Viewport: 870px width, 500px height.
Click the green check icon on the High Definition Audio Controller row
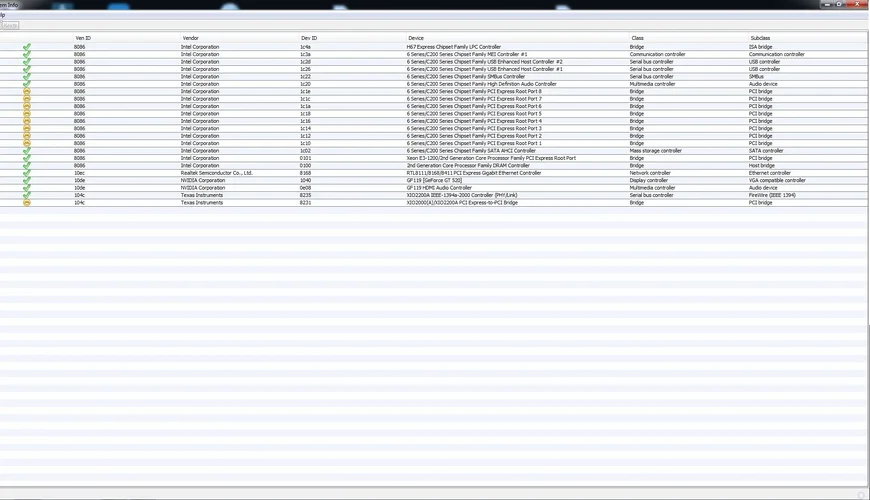tap(27, 84)
